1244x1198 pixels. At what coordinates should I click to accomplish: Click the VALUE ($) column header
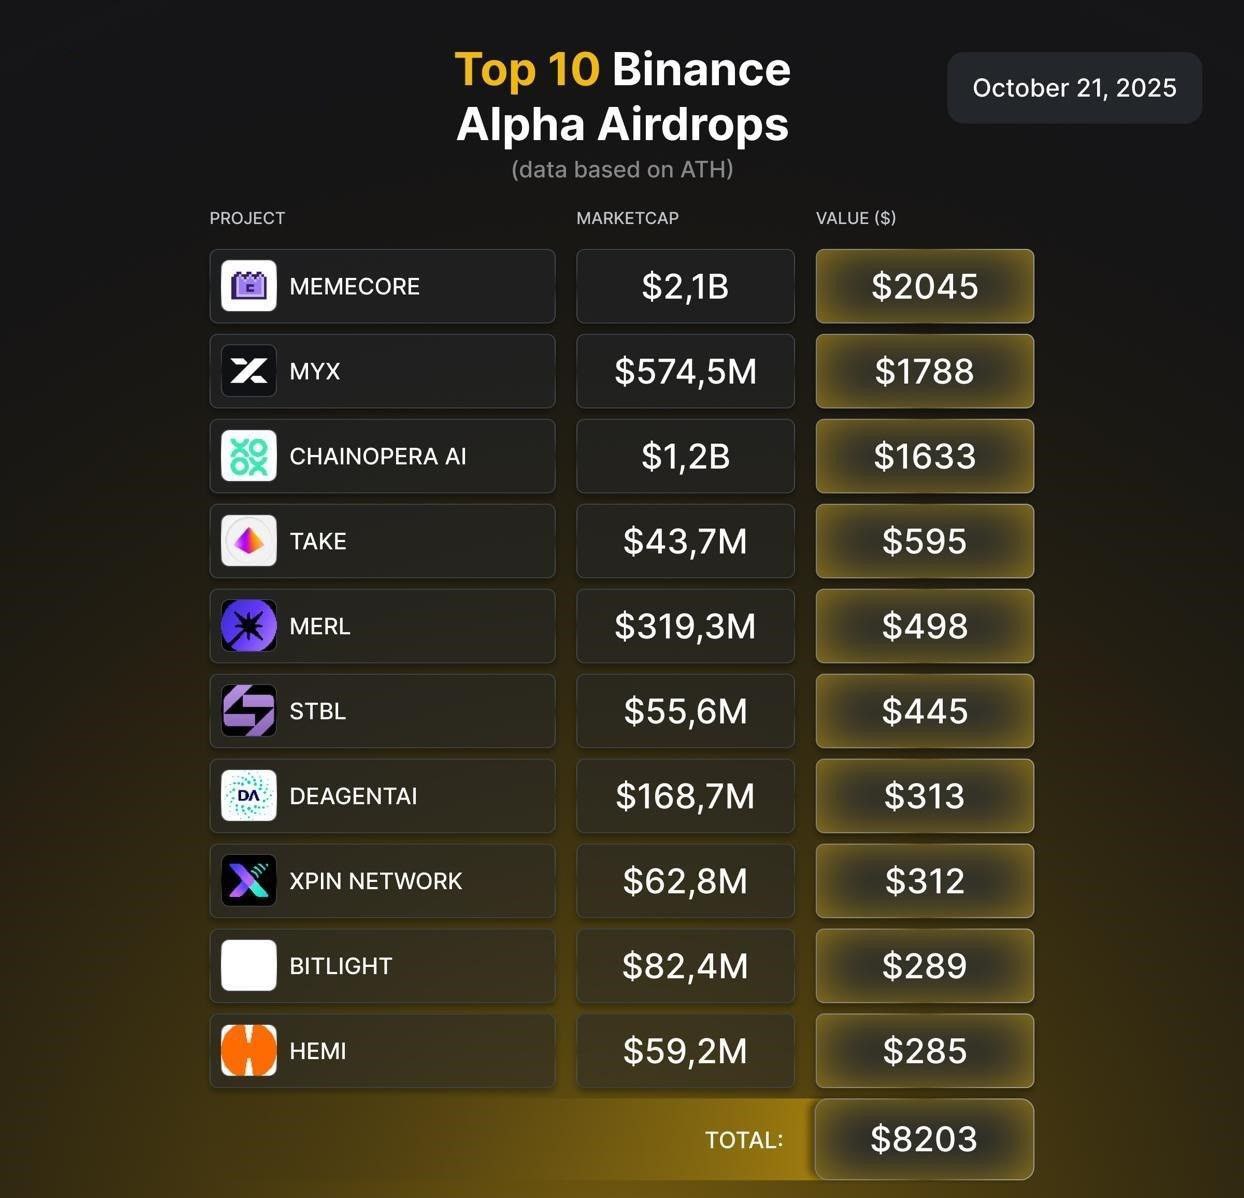(x=855, y=218)
